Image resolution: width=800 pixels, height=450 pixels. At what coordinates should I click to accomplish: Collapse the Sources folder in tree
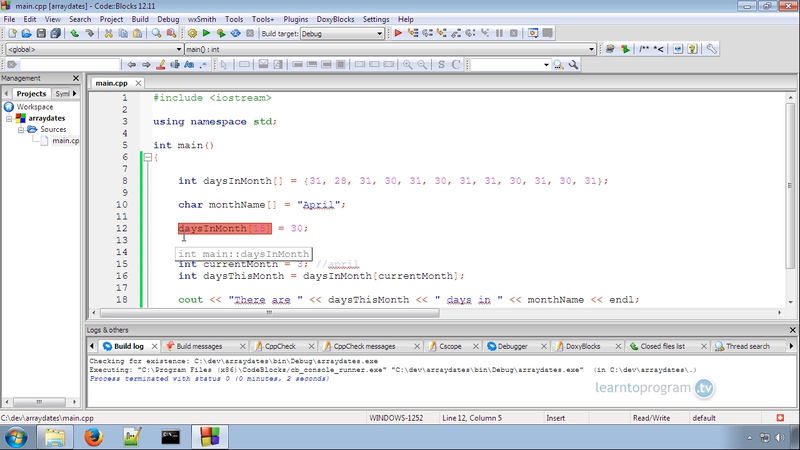22,129
